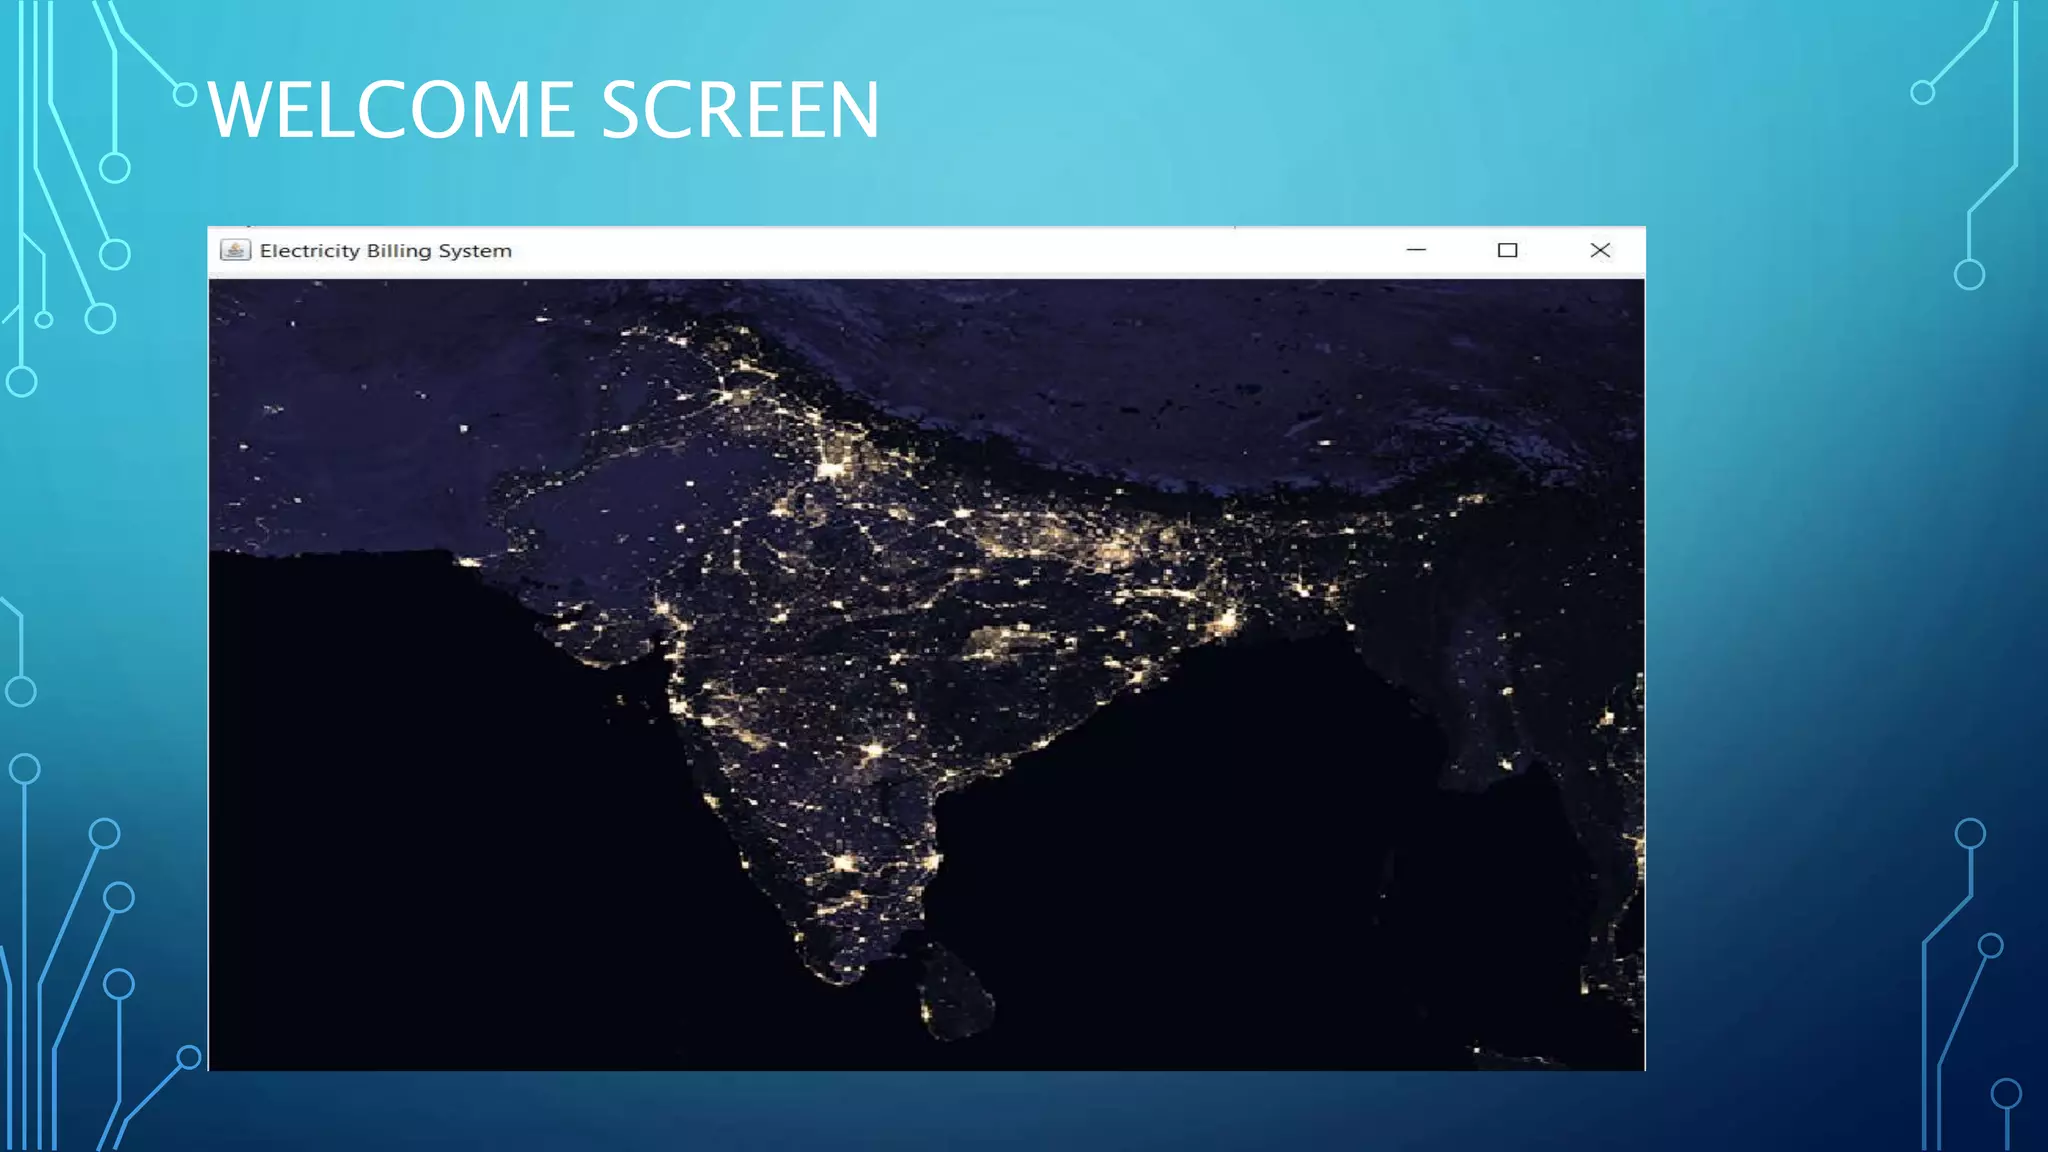The width and height of the screenshot is (2048, 1152).
Task: Click the word 'Billing' in window title
Action: point(398,251)
